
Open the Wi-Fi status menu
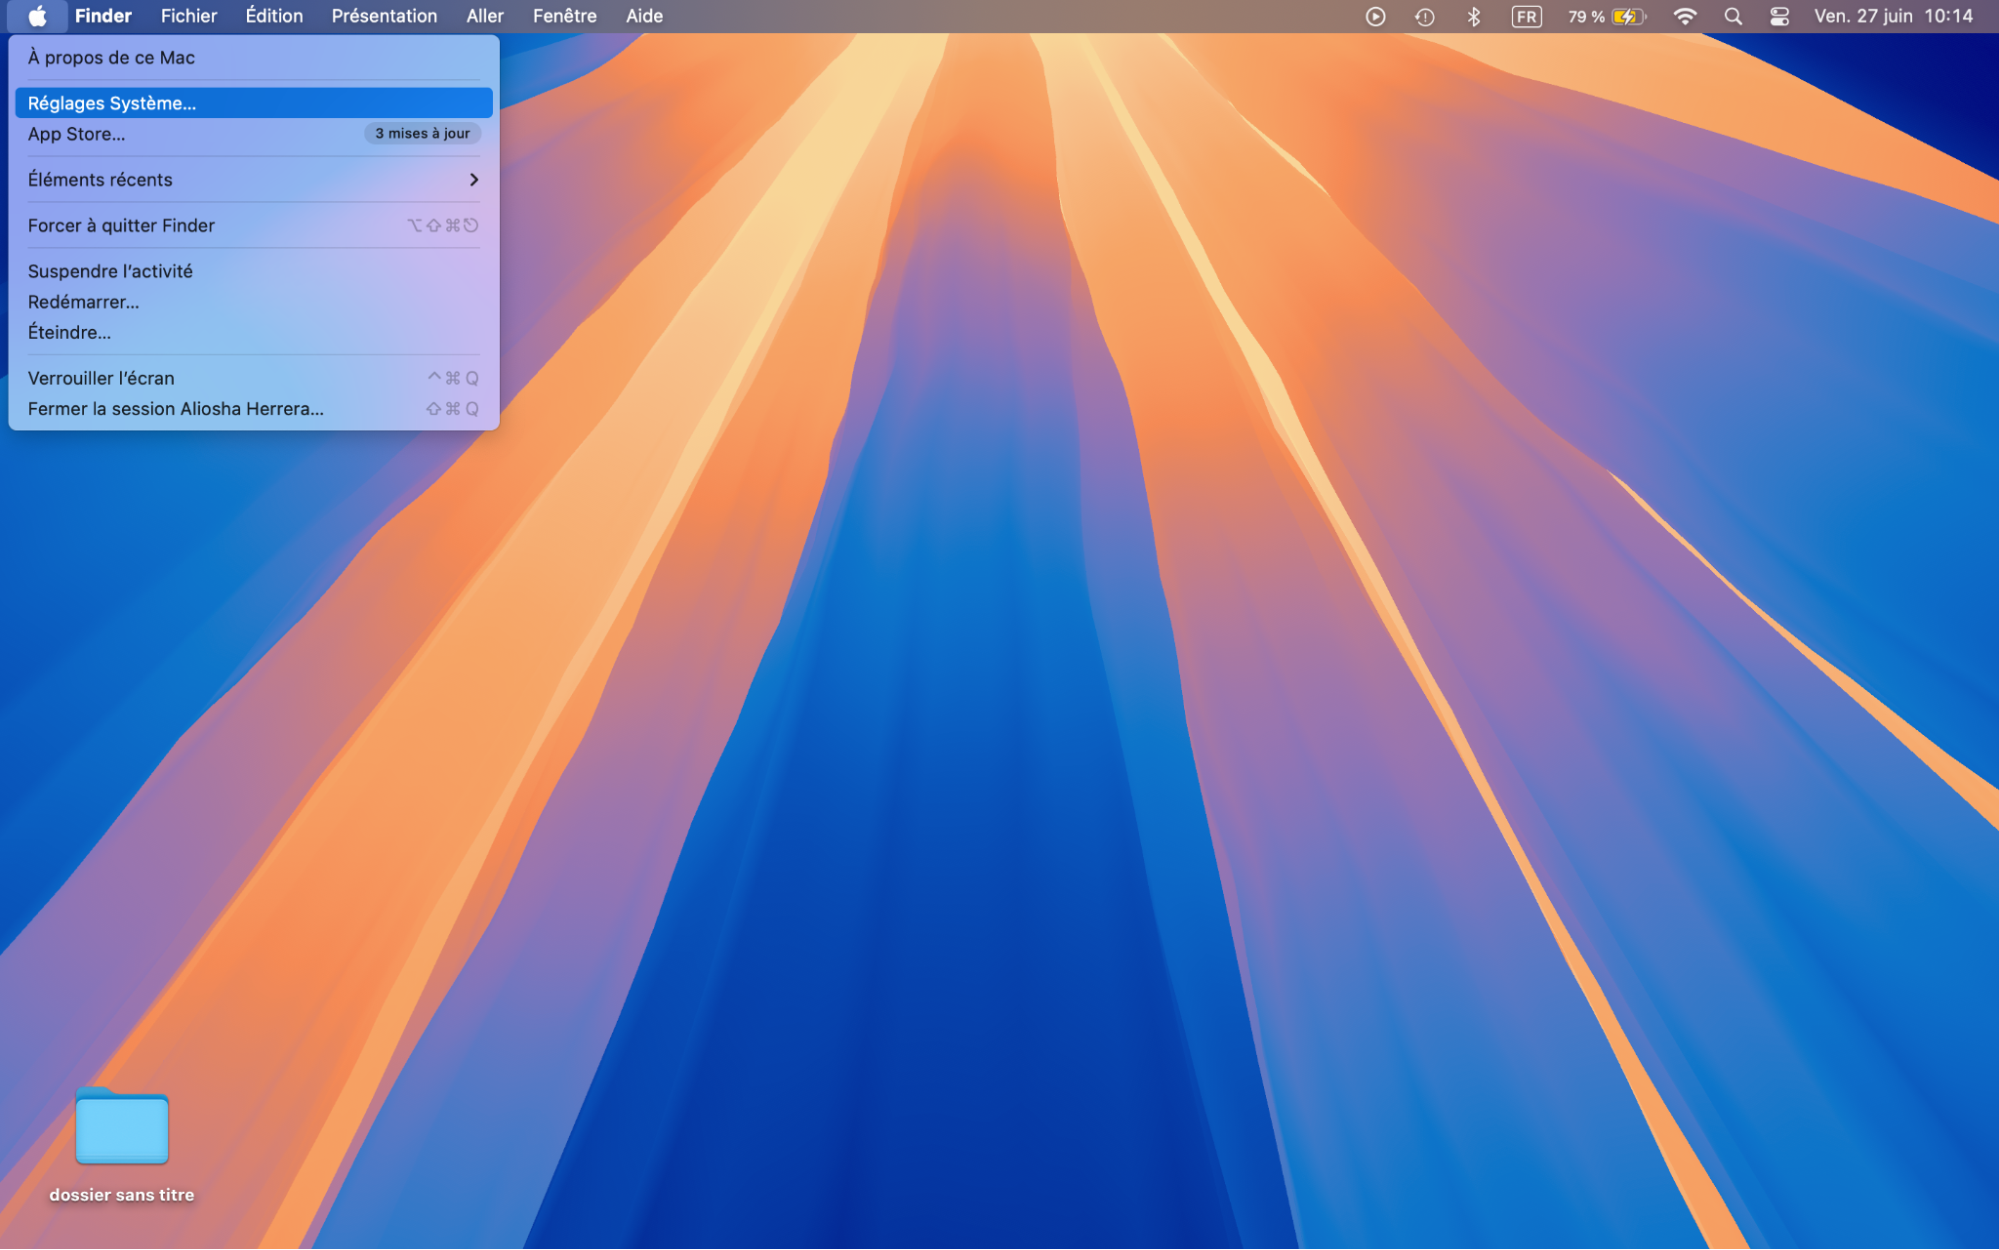(x=1684, y=15)
